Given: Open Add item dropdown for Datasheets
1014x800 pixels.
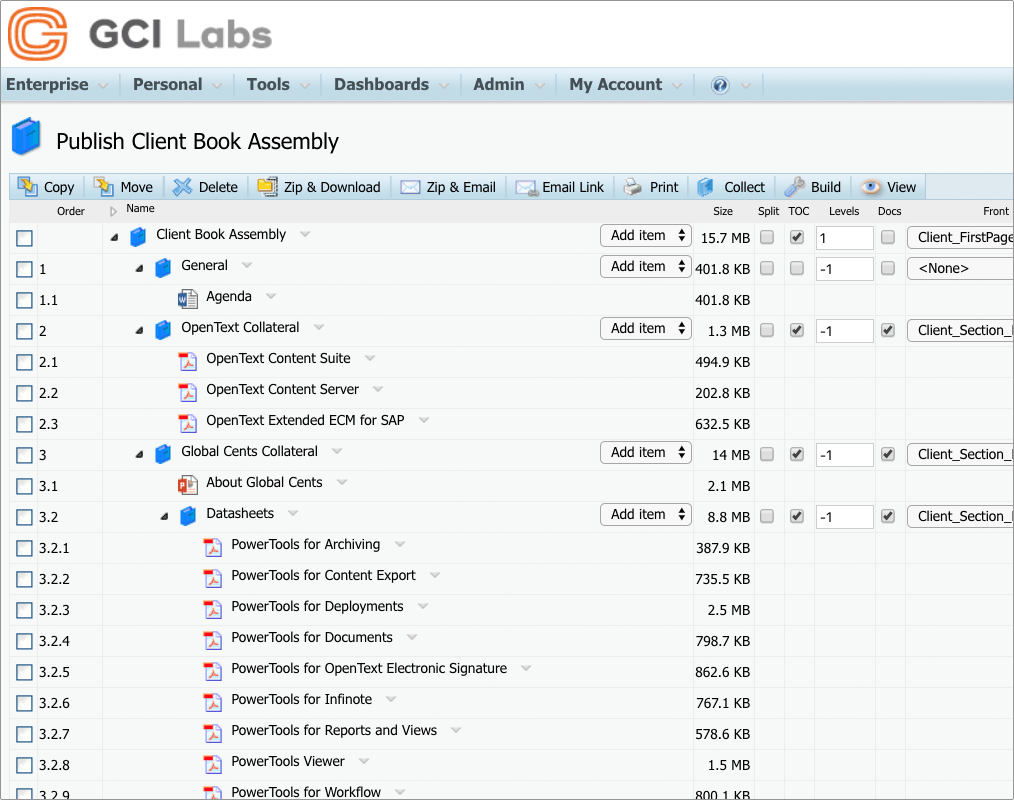Looking at the screenshot, I should (645, 515).
